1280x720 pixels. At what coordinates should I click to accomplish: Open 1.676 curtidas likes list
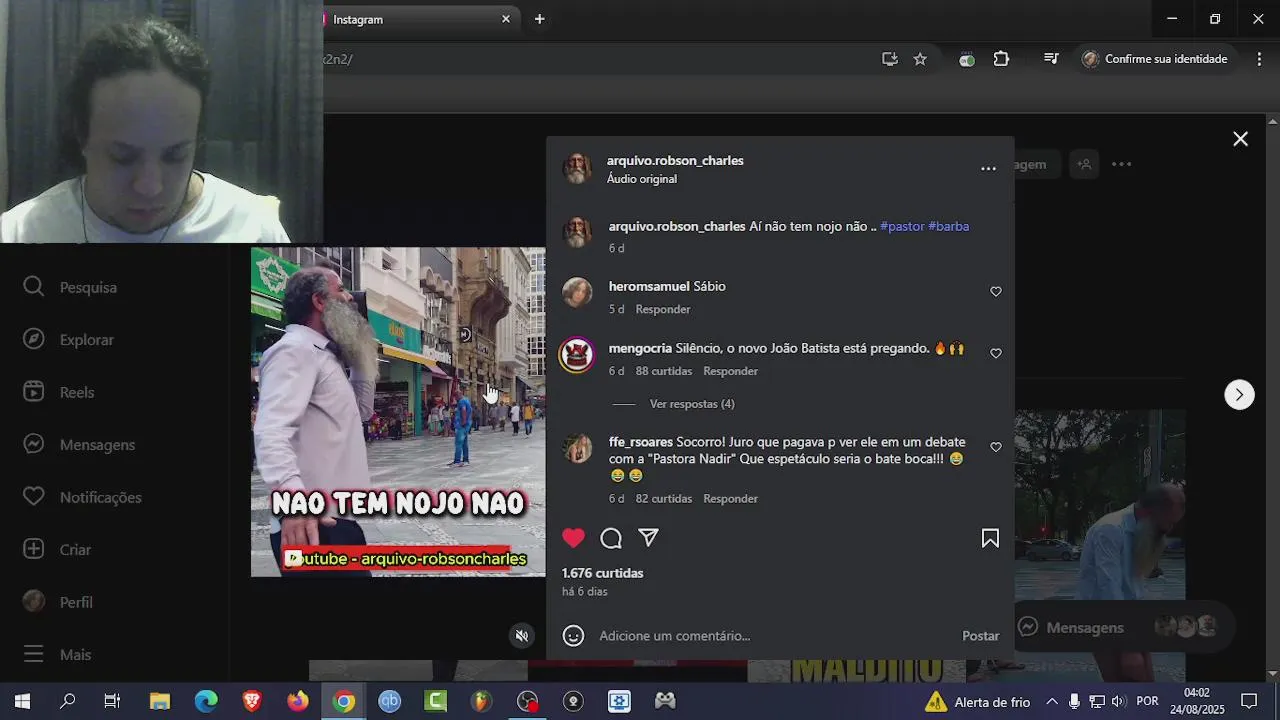tap(602, 573)
